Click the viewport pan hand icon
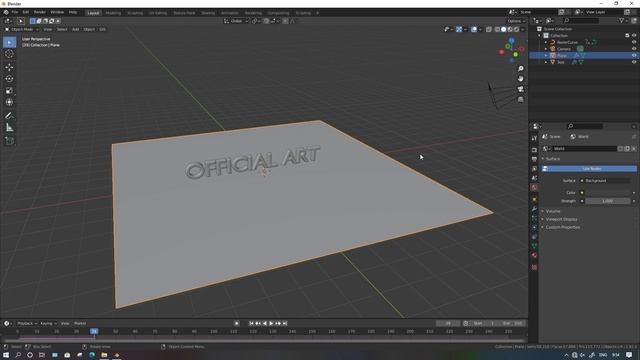The width and height of the screenshot is (640, 360). click(520, 79)
